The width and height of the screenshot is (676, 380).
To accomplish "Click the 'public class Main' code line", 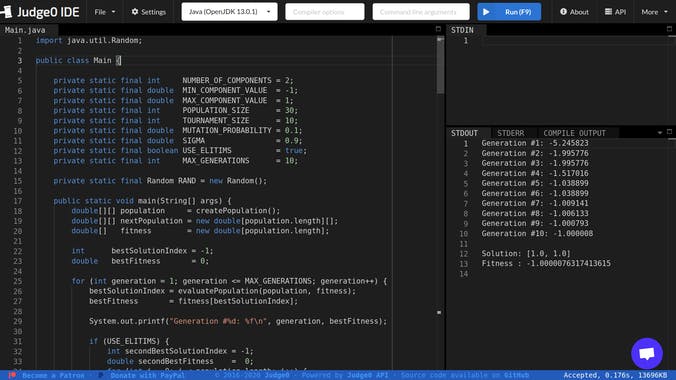I will [x=78, y=60].
